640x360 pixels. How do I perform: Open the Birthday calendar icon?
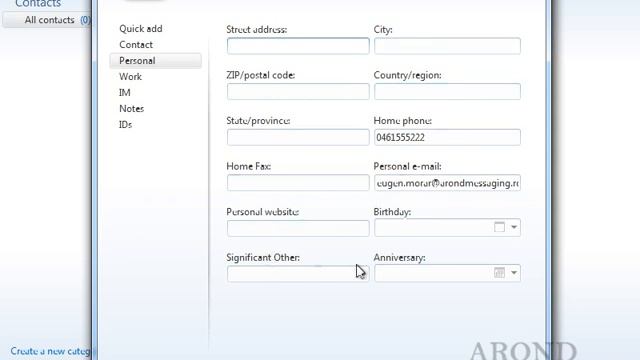[499, 227]
